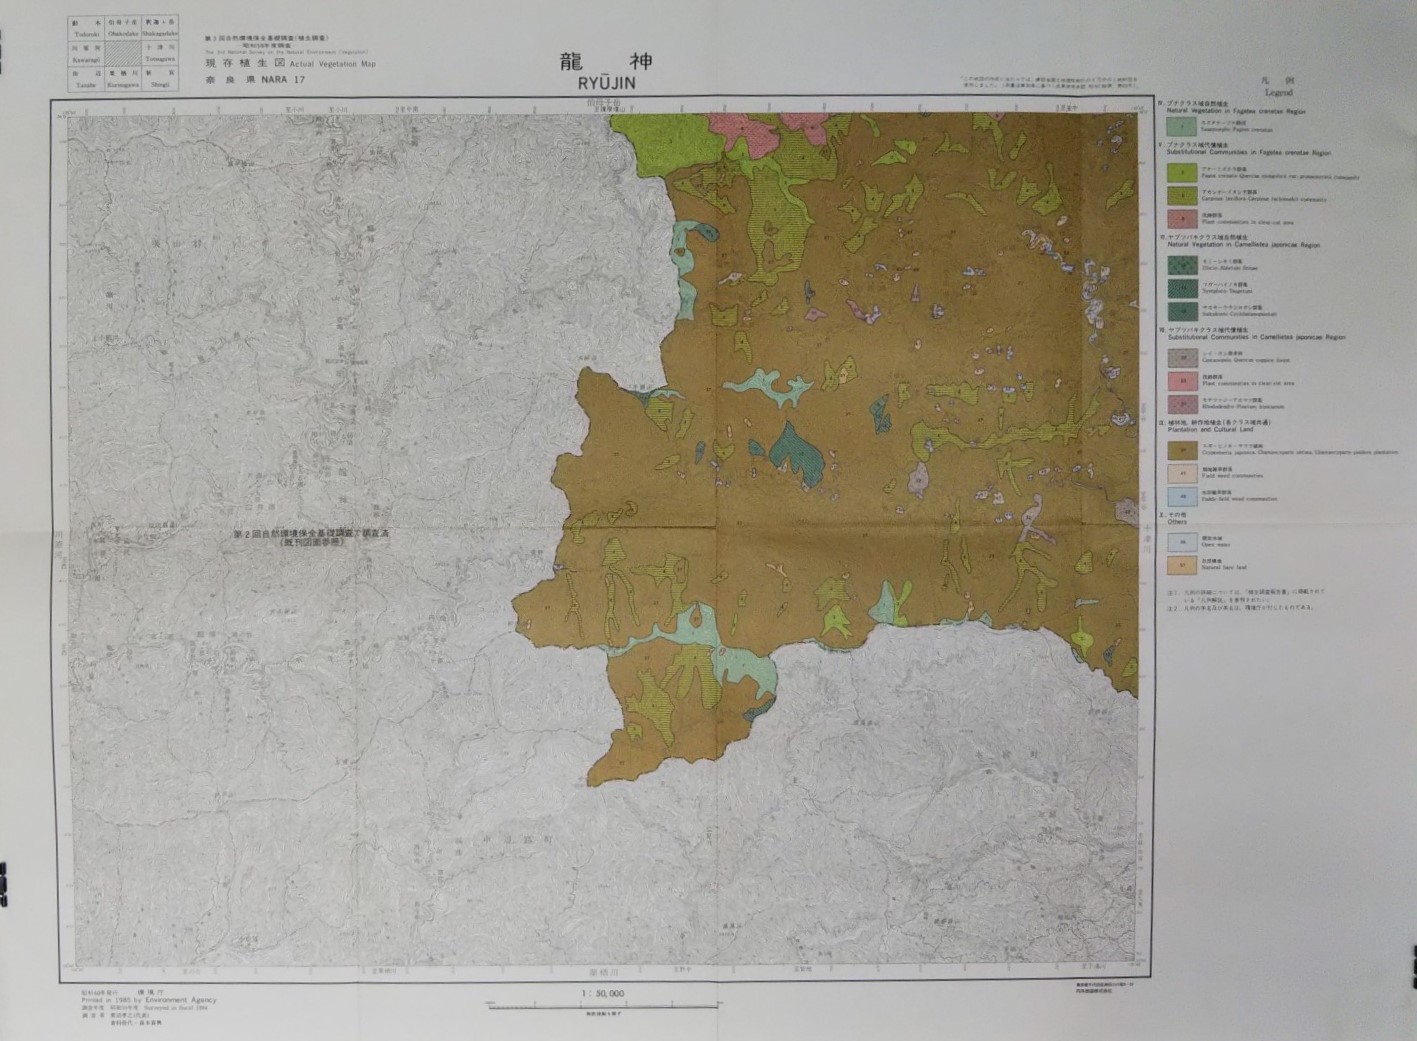The height and width of the screenshot is (1041, 1417).
Task: Click the 'Kurisugawa' cell in the index grid
Action: point(123,80)
